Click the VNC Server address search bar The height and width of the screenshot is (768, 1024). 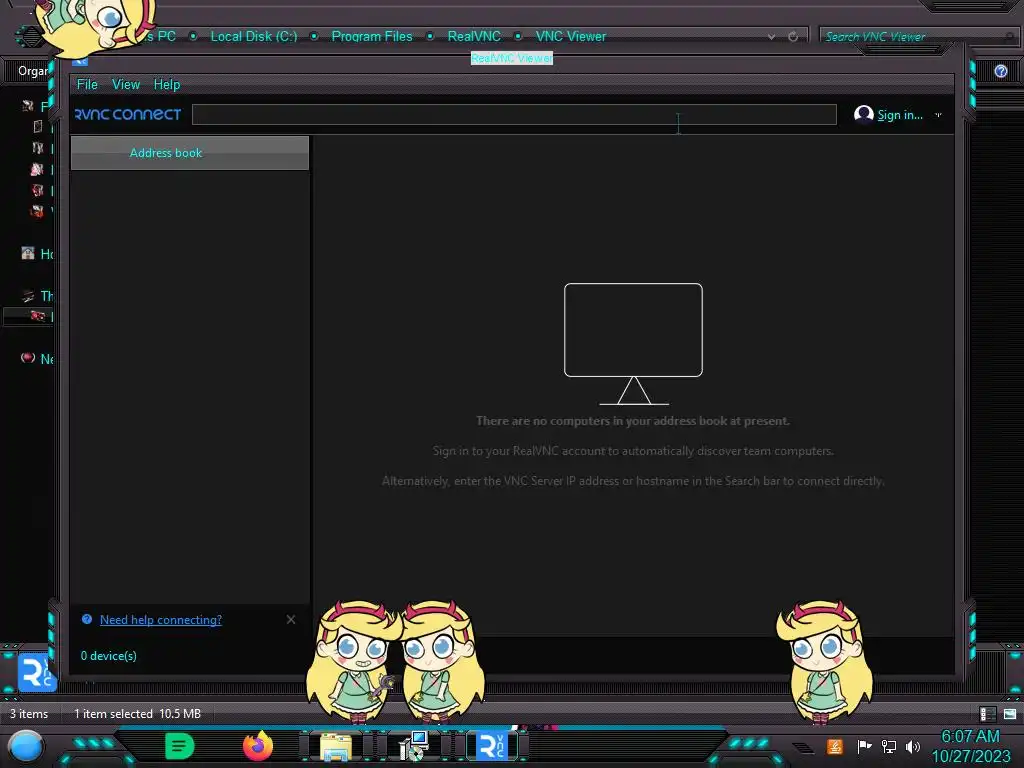[514, 114]
